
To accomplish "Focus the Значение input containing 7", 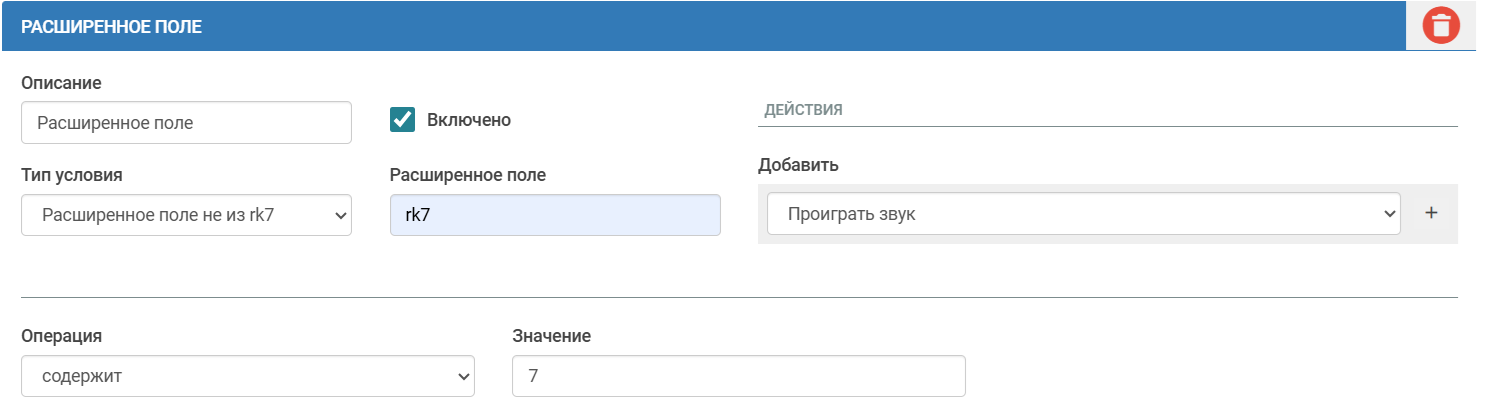I will click(x=738, y=376).
